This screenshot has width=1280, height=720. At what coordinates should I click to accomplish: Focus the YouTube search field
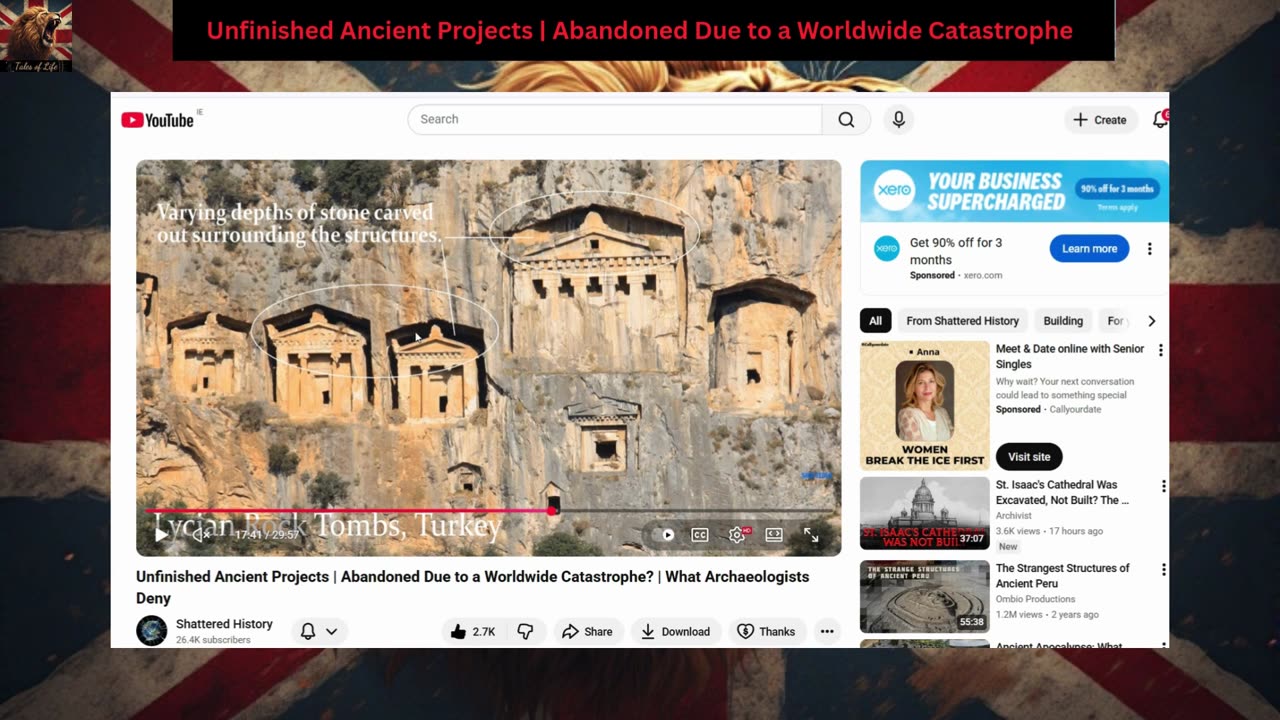pos(614,119)
